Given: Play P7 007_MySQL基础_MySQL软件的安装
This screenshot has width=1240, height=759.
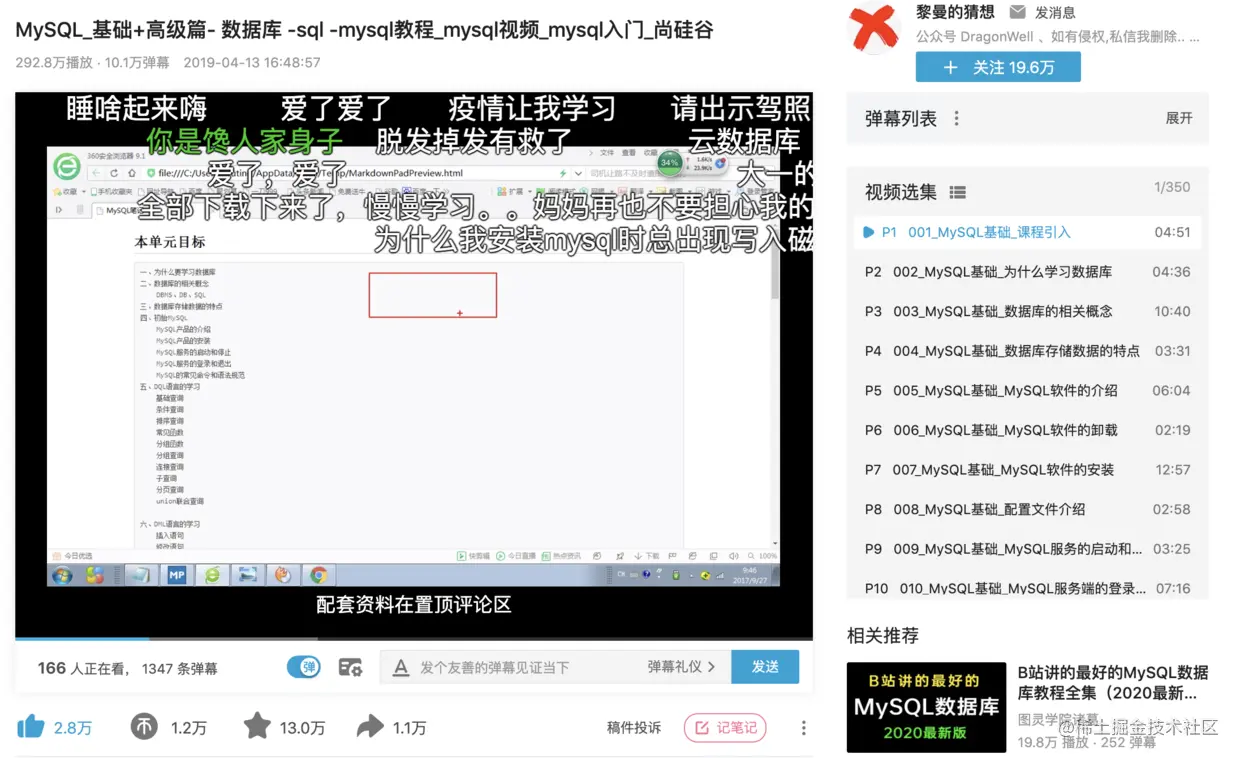Looking at the screenshot, I should [1026, 470].
